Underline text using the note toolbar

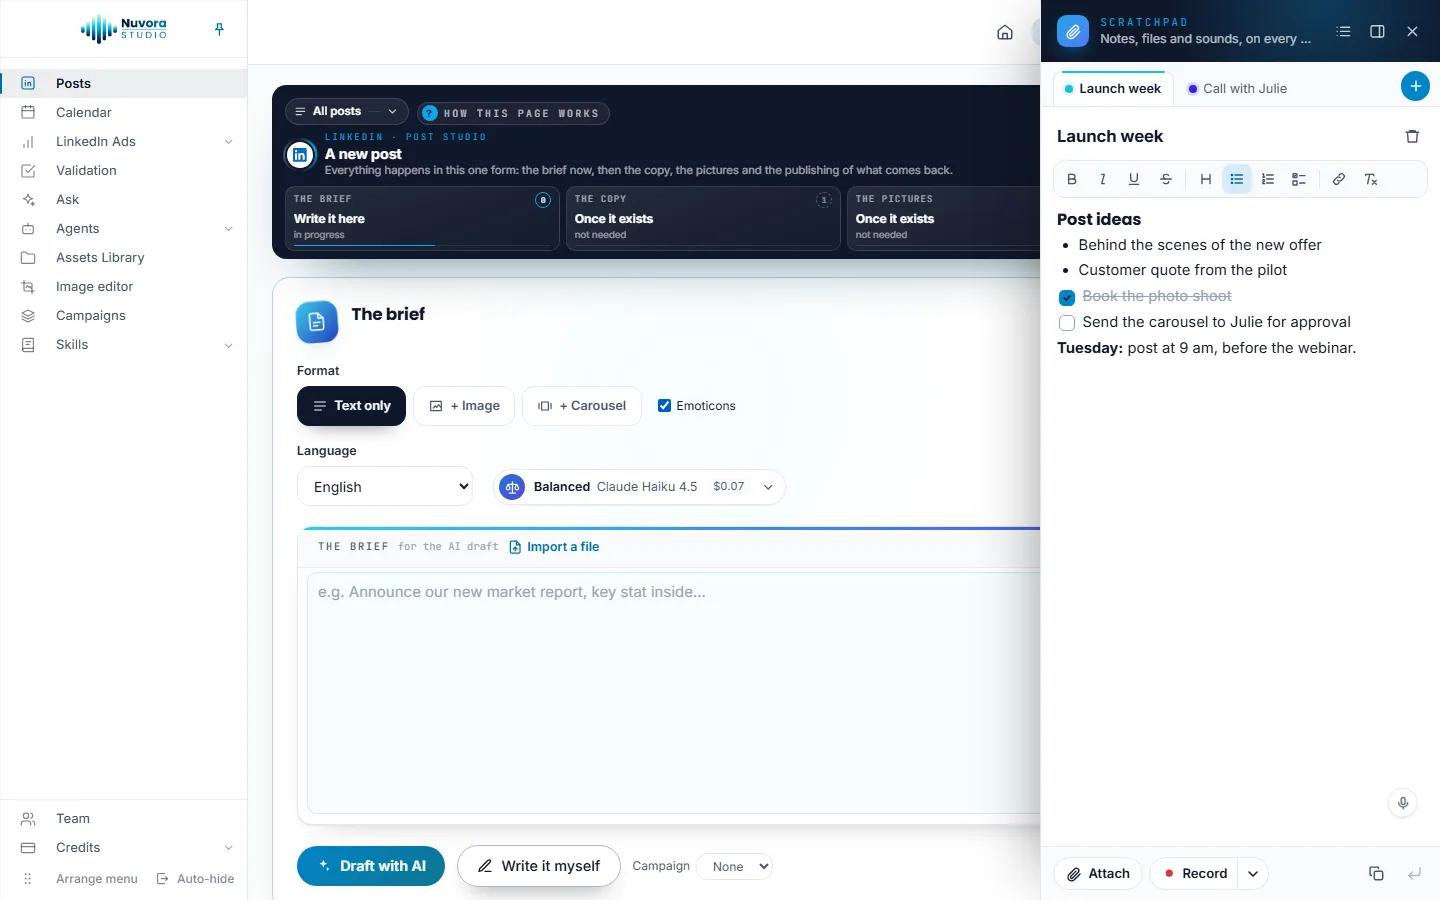(x=1134, y=179)
